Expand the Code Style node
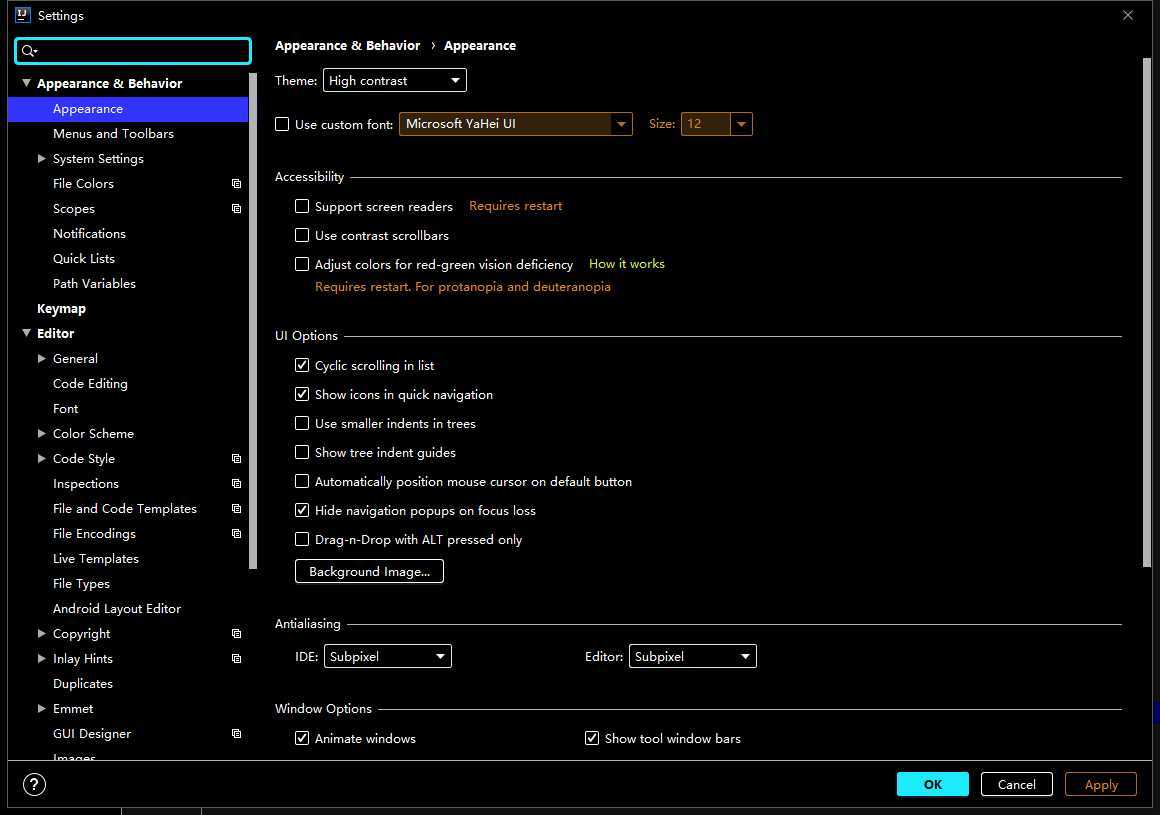 pyautogui.click(x=41, y=459)
